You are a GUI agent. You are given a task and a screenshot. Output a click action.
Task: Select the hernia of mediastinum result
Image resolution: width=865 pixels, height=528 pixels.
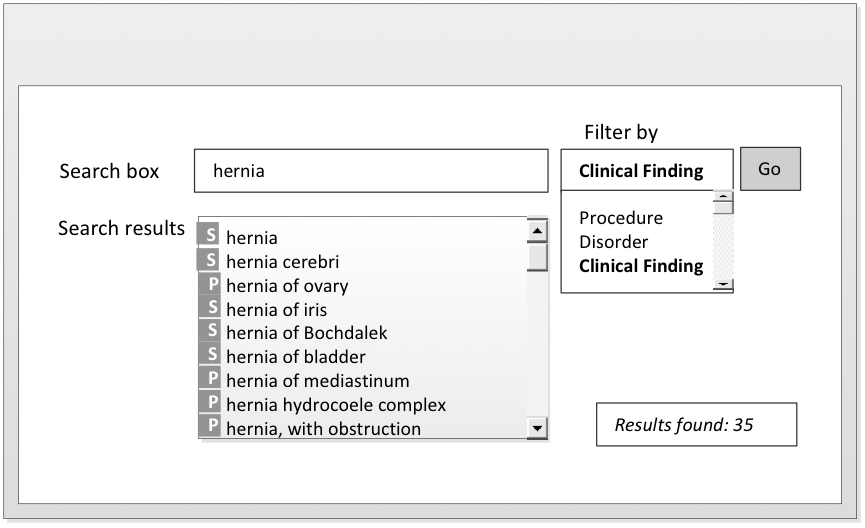(317, 380)
